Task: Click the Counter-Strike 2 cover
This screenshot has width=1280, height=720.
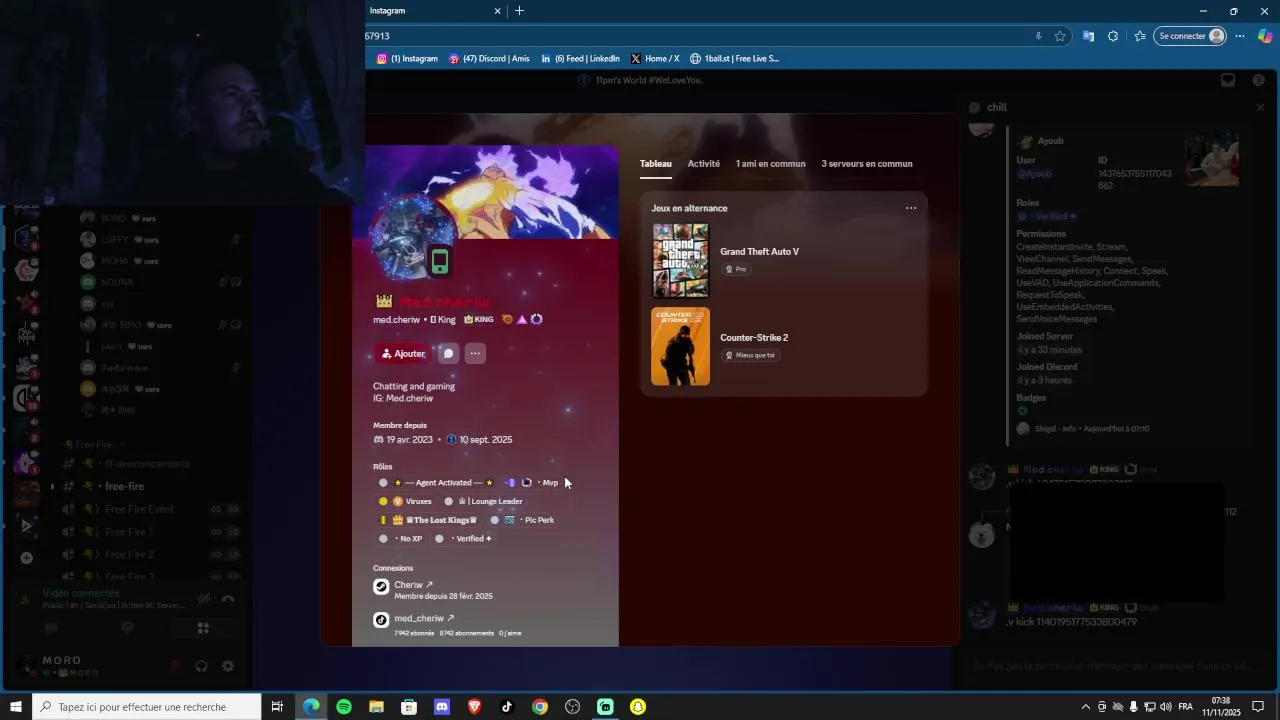Action: pos(680,347)
